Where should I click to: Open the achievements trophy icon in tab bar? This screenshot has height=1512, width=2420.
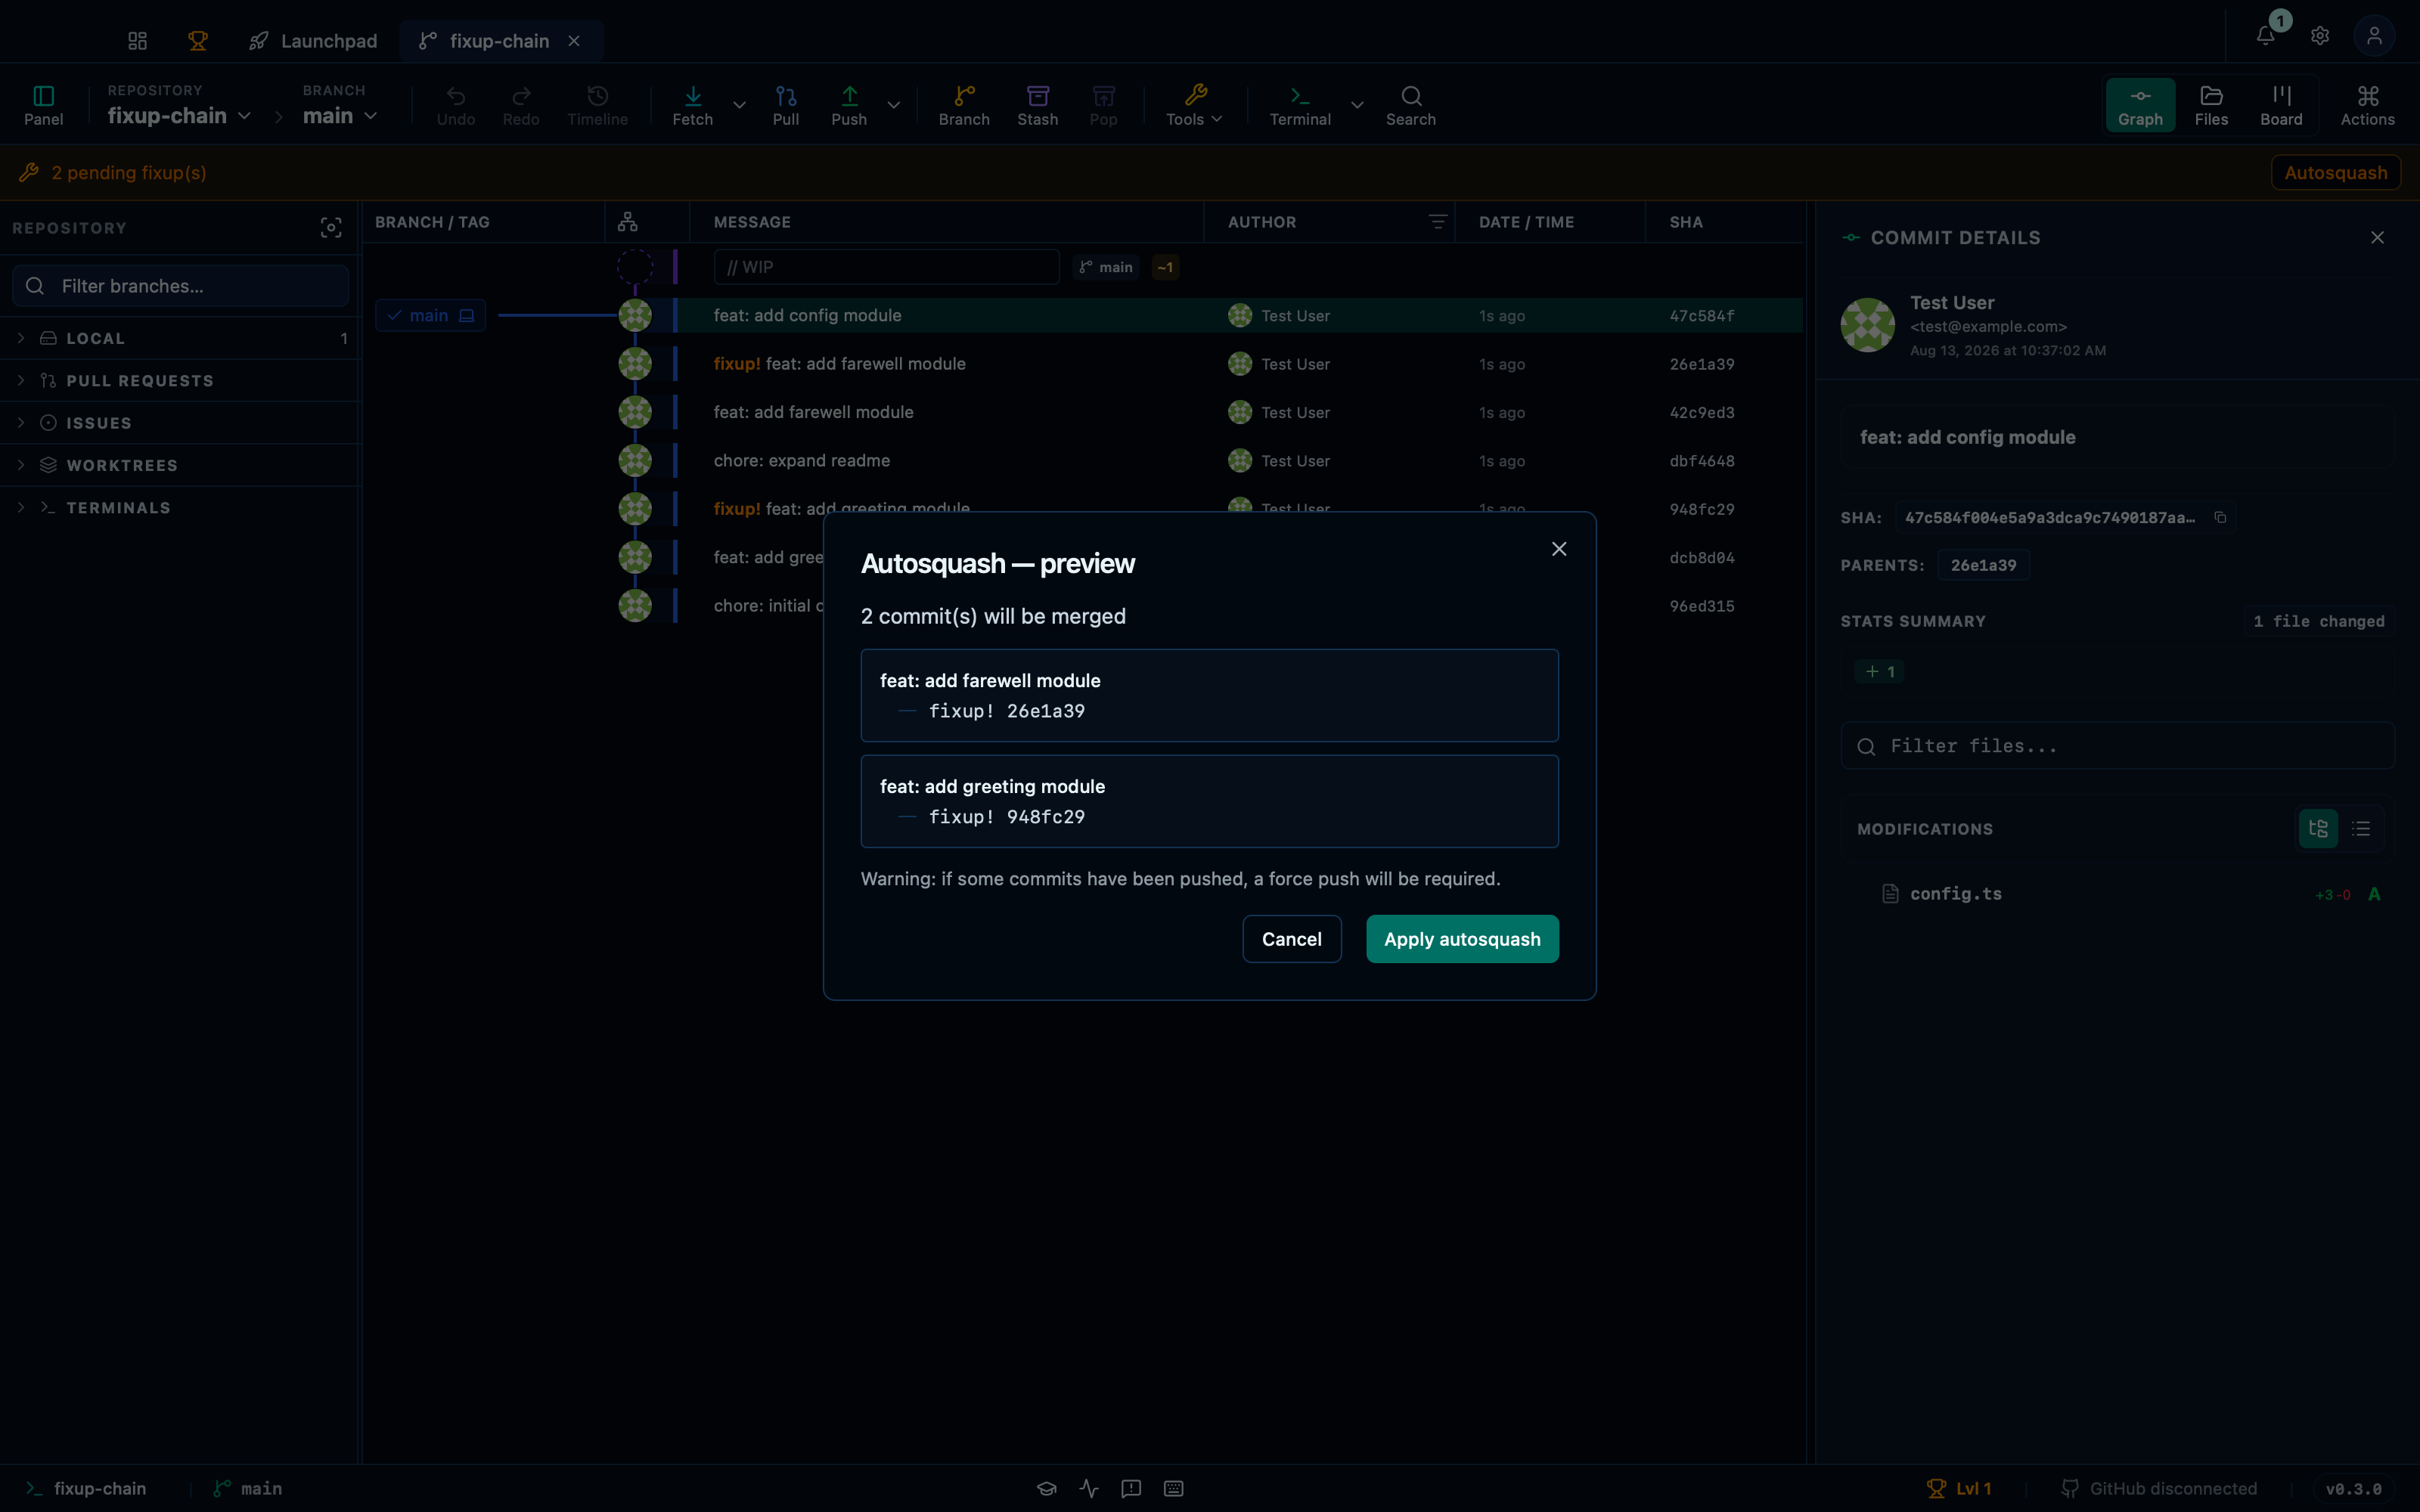point(198,41)
